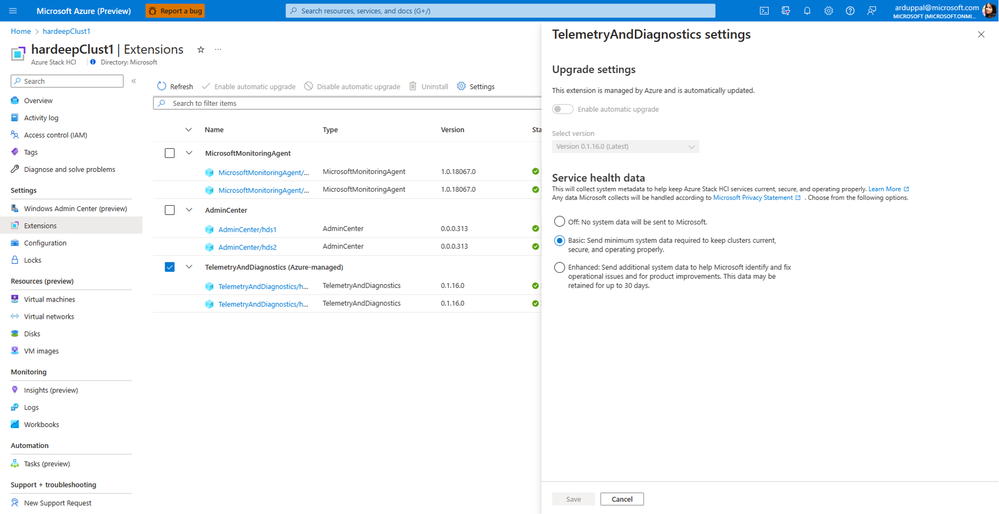Select the Enhanced service health data option
999x514 pixels.
(559, 267)
